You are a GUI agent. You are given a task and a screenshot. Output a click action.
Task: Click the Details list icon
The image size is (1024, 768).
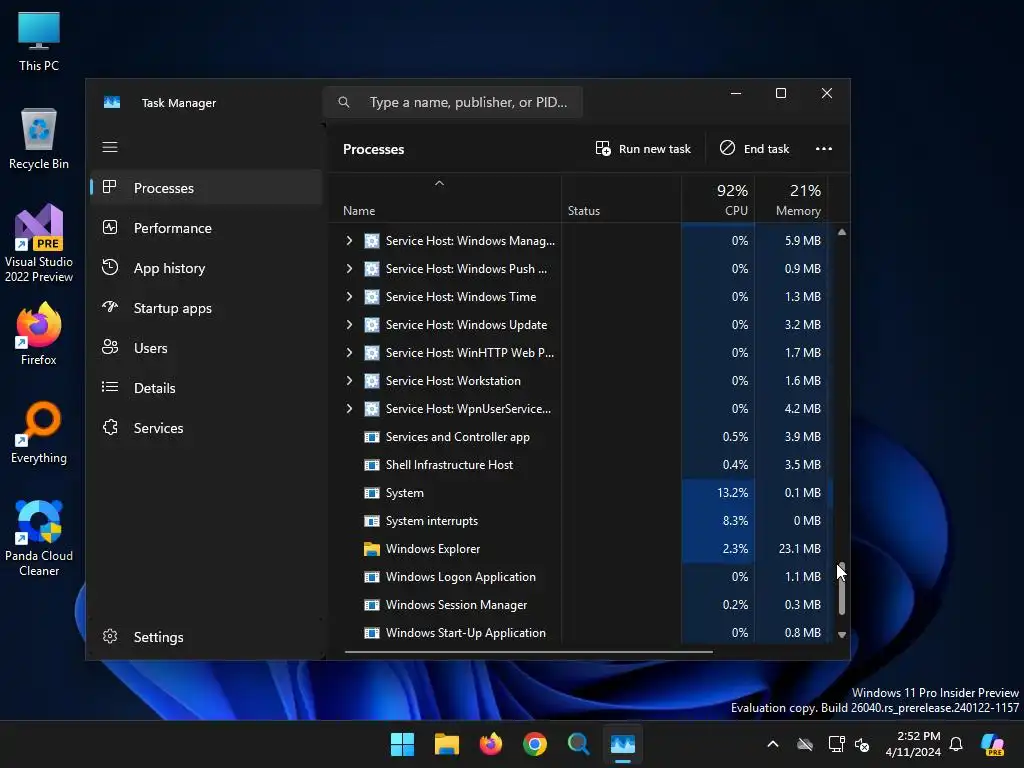point(110,387)
